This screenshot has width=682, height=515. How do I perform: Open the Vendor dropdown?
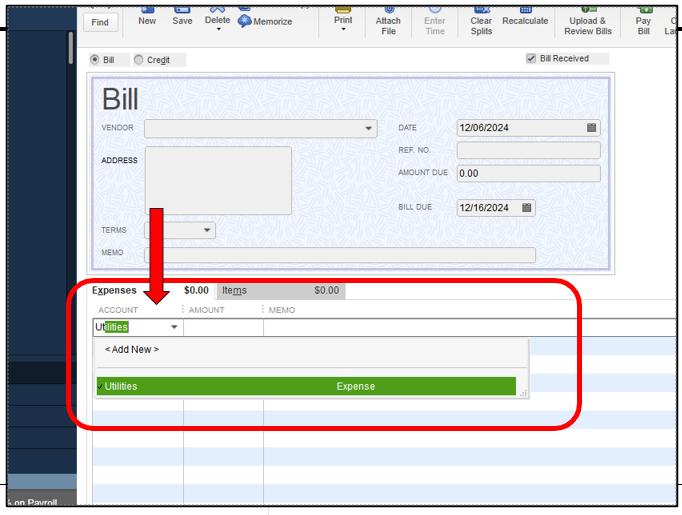[368, 128]
